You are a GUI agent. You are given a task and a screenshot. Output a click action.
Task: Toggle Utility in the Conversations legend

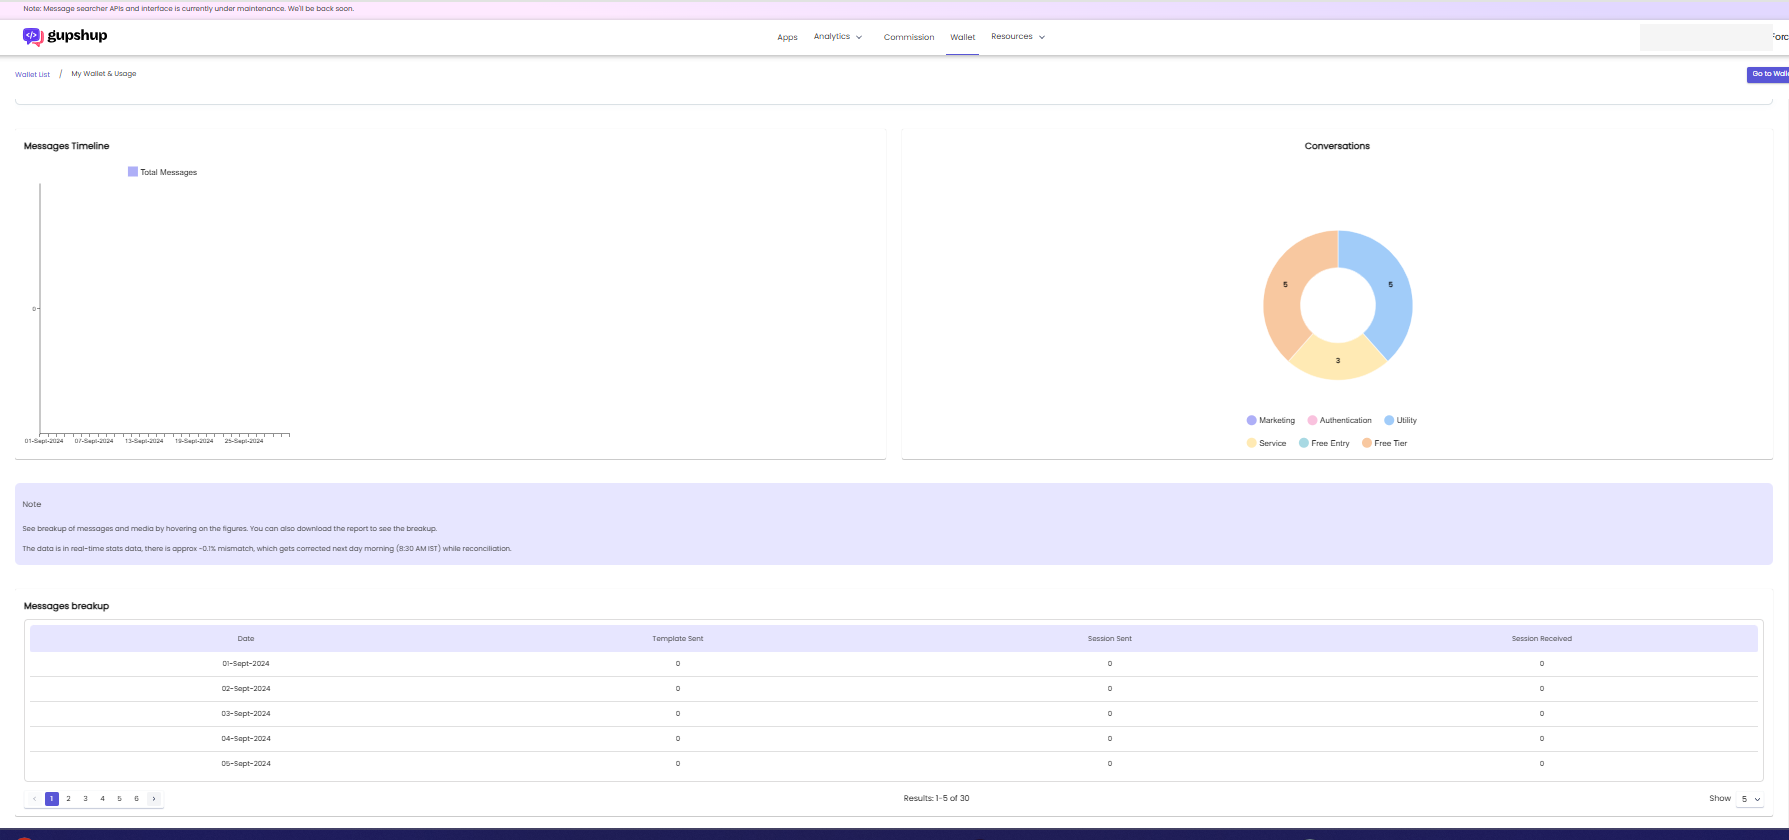click(x=1400, y=421)
